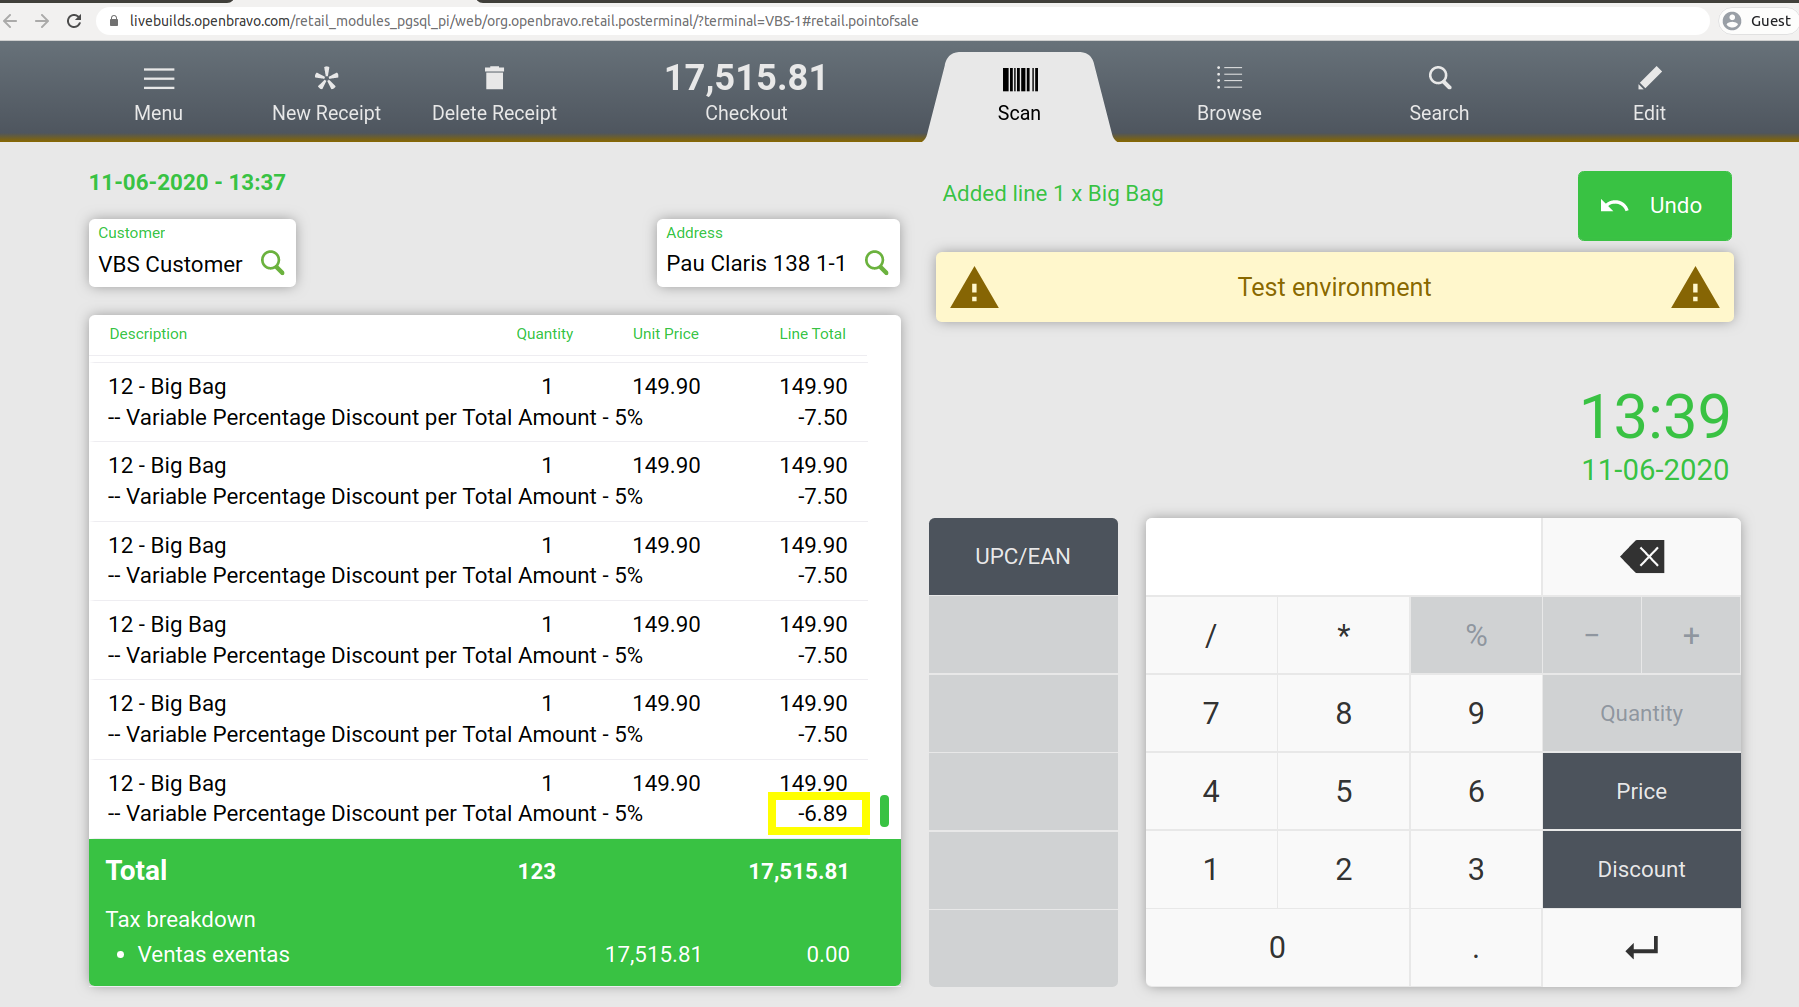Switch to the Browse tab
1799x1007 pixels.
pos(1229,94)
